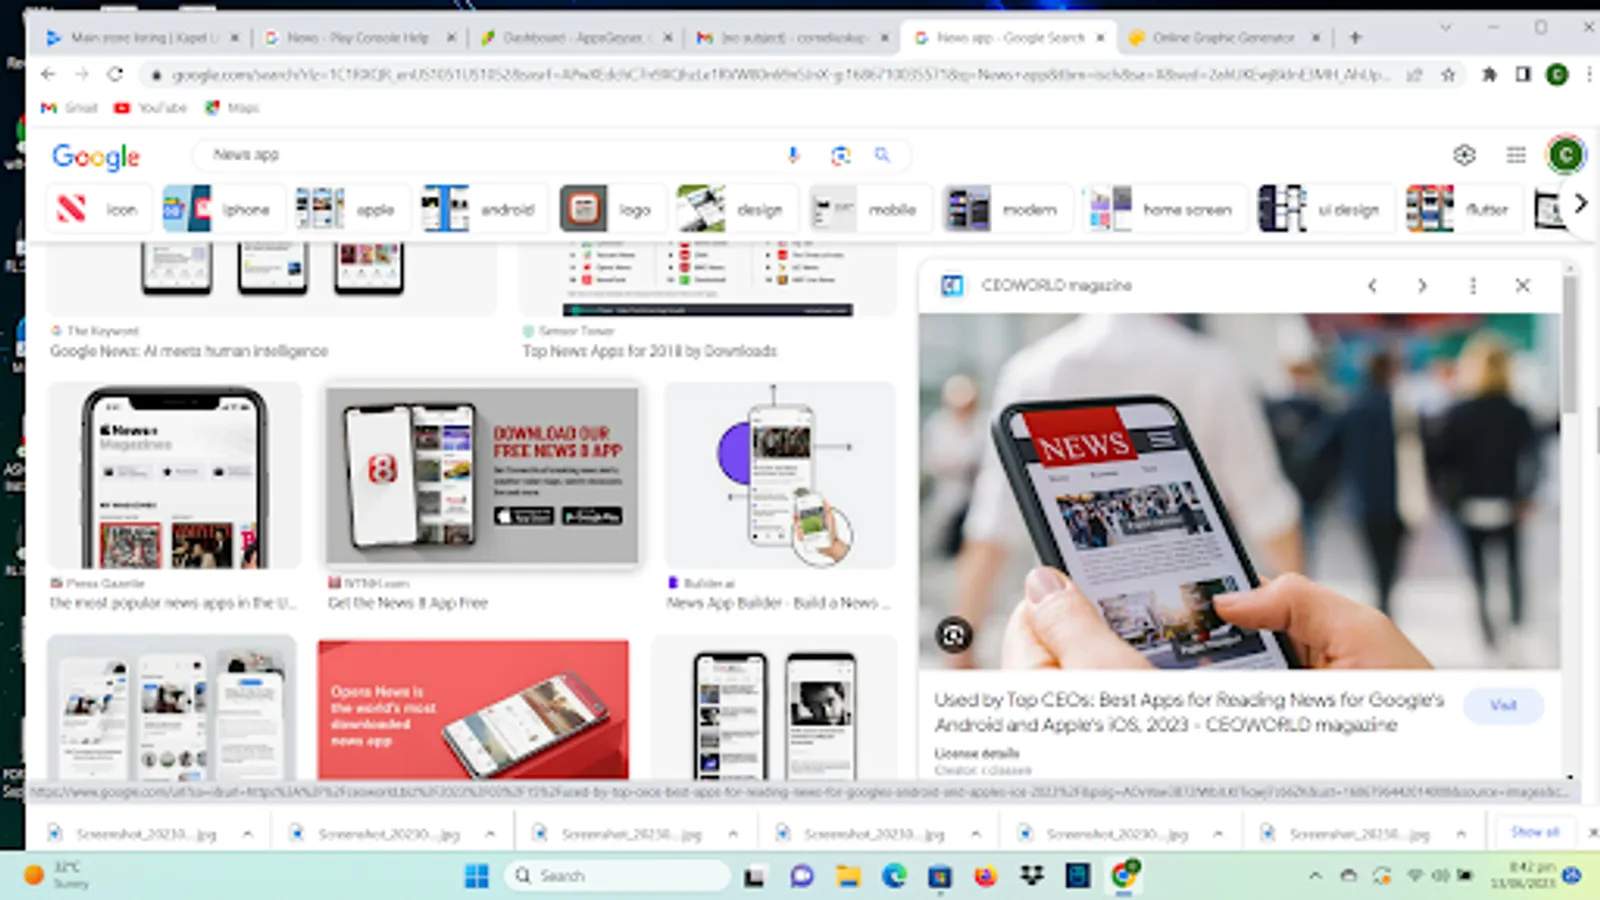Image resolution: width=1600 pixels, height=900 pixels.
Task: Open more options in the CEOWORLD preview panel
Action: click(x=1473, y=286)
